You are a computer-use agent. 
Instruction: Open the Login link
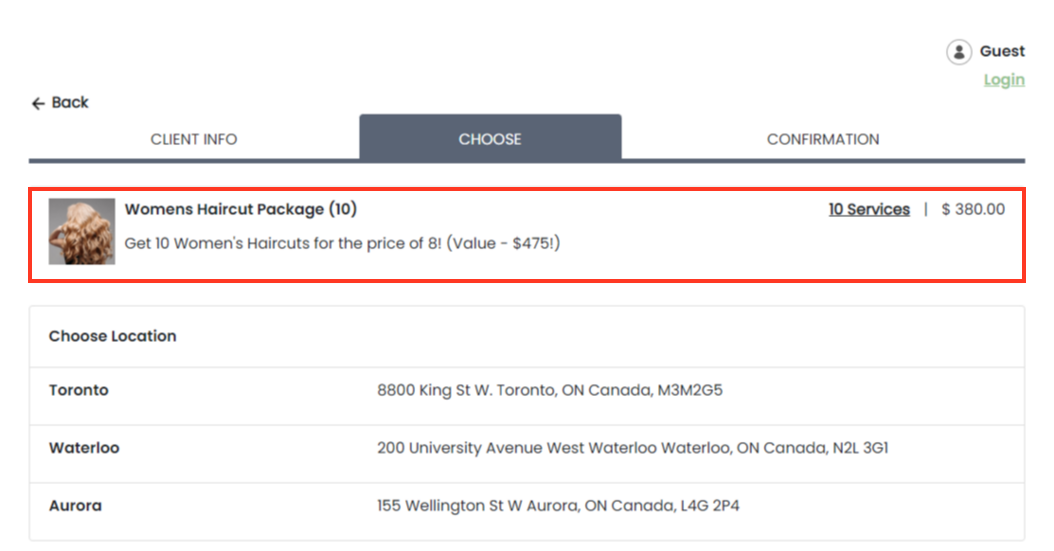tap(1003, 80)
